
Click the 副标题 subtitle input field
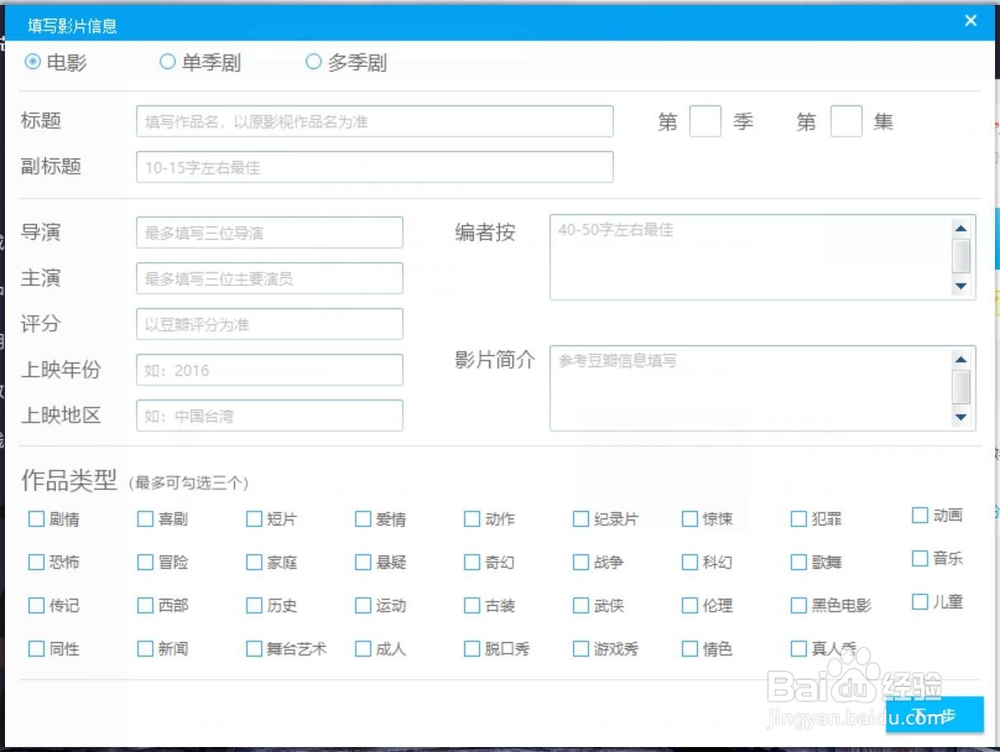(375, 167)
